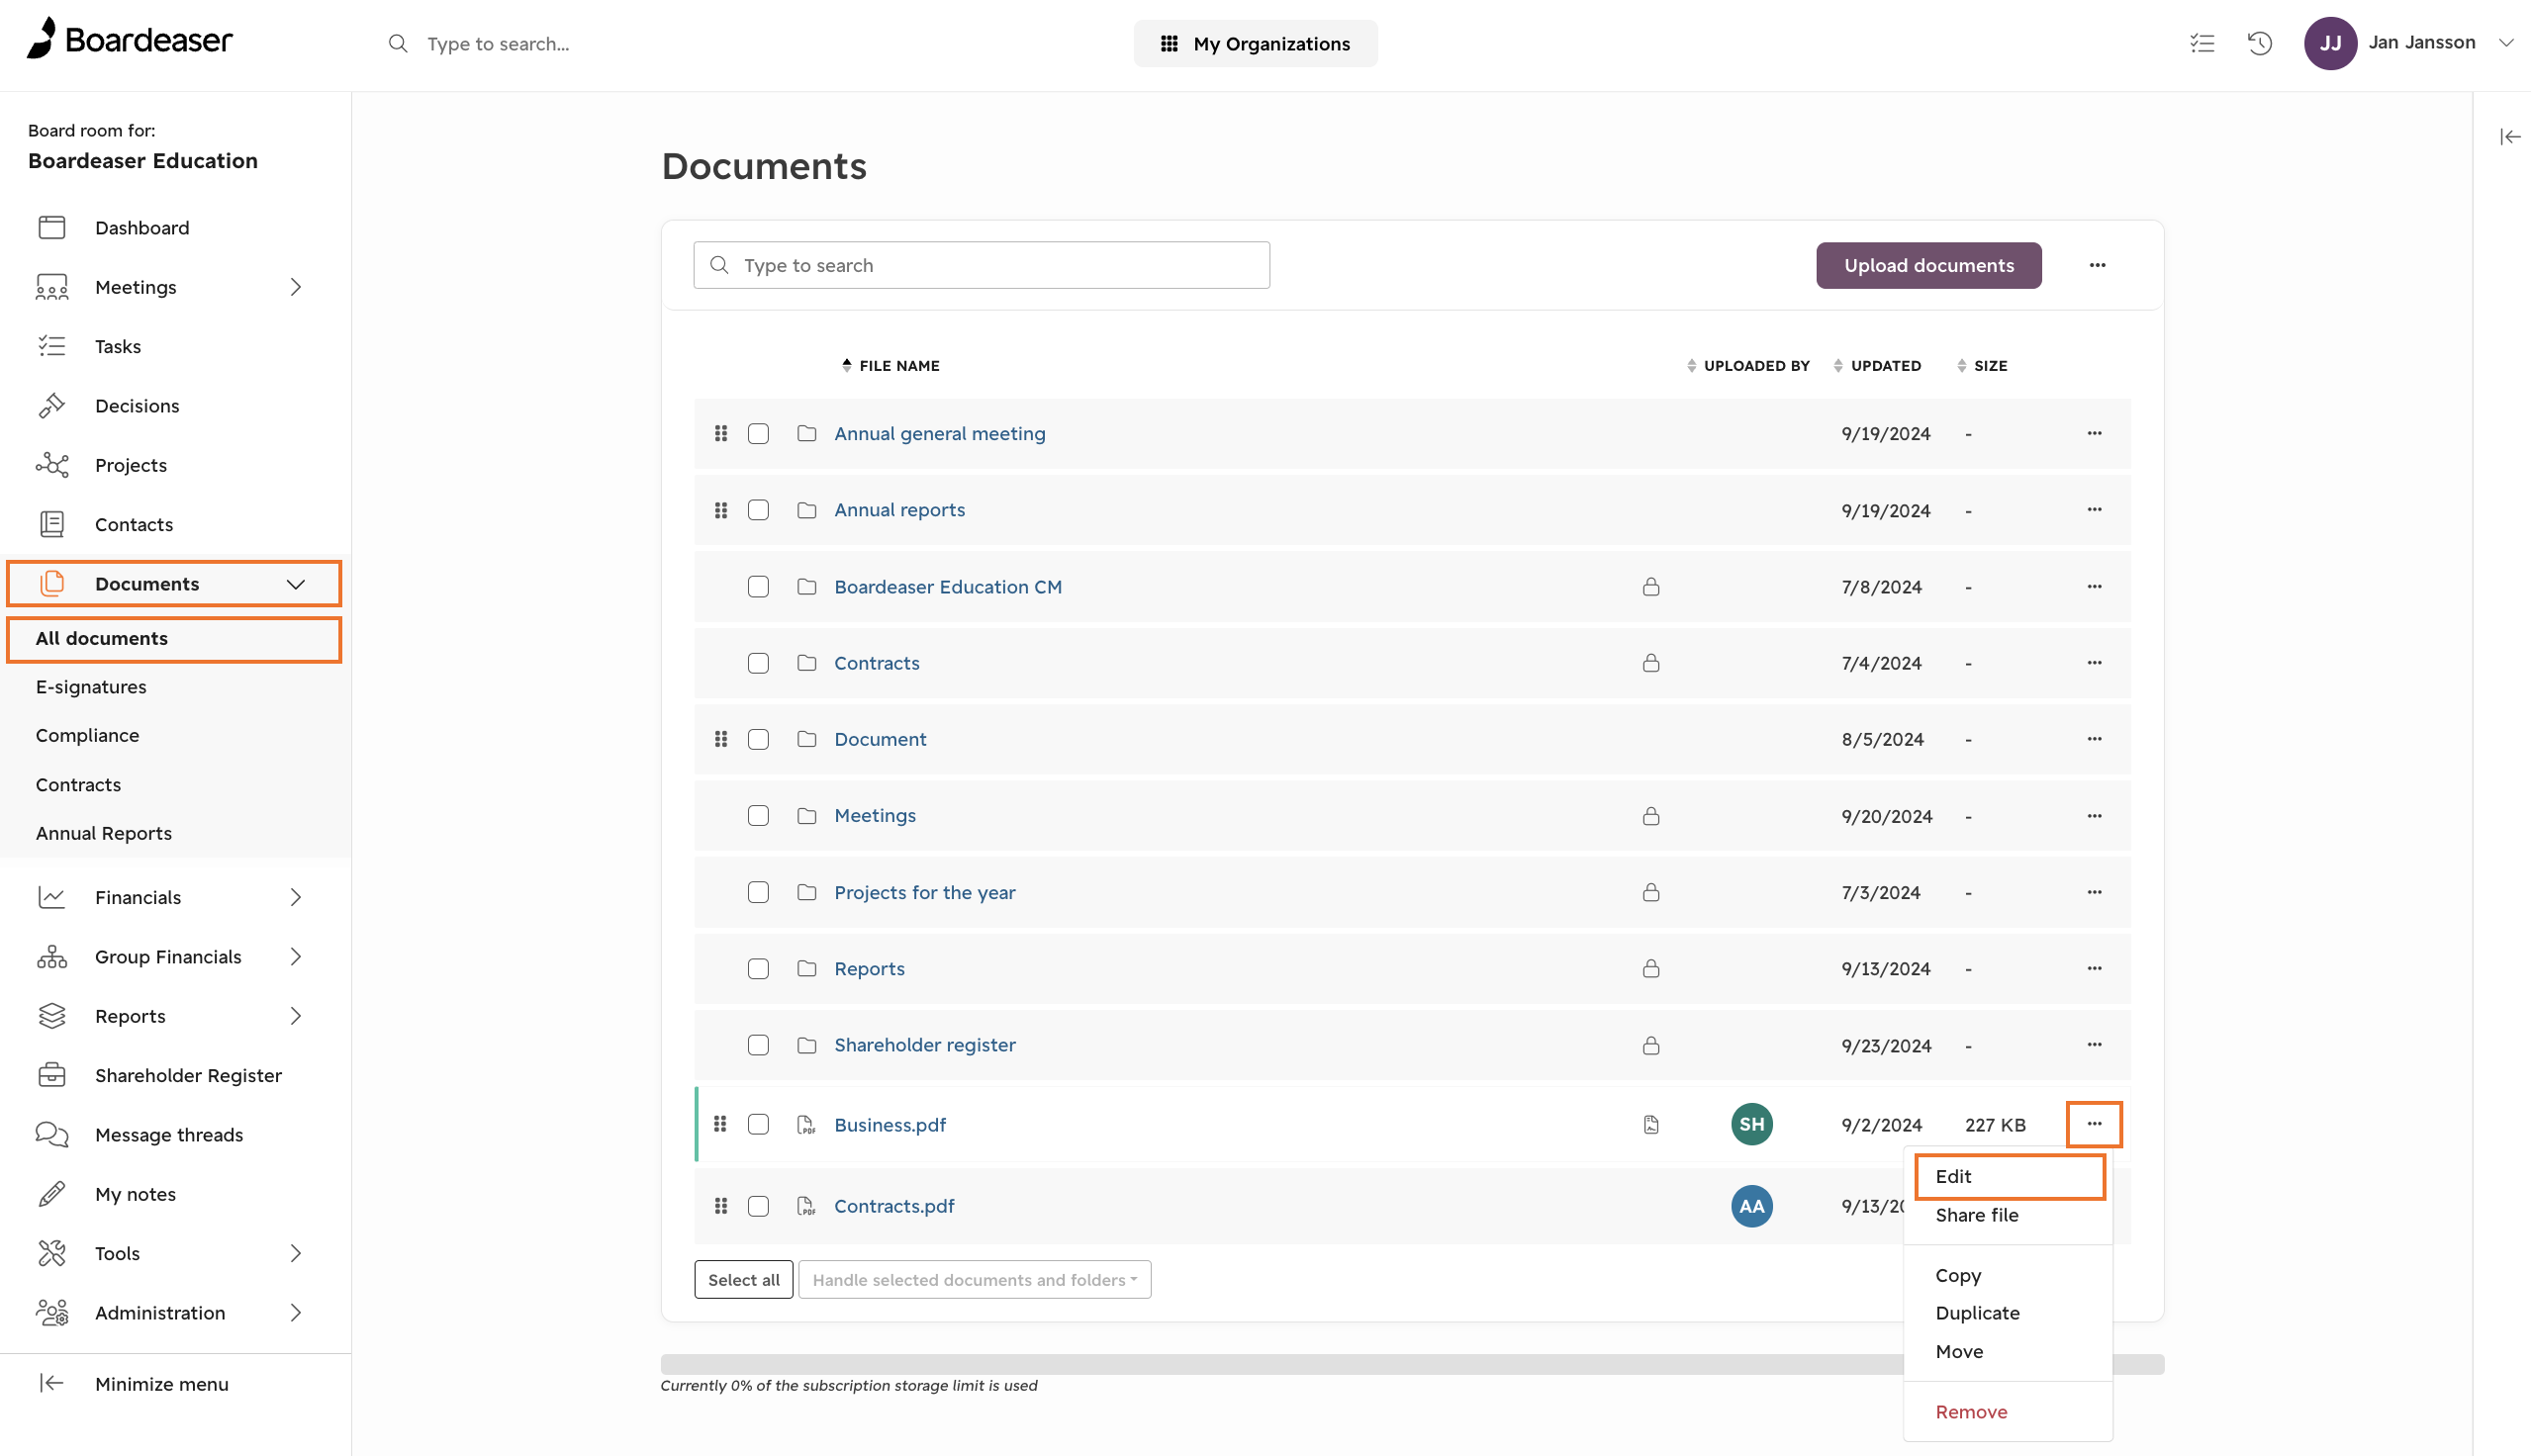Choose Remove in the context menu

tap(1970, 1412)
